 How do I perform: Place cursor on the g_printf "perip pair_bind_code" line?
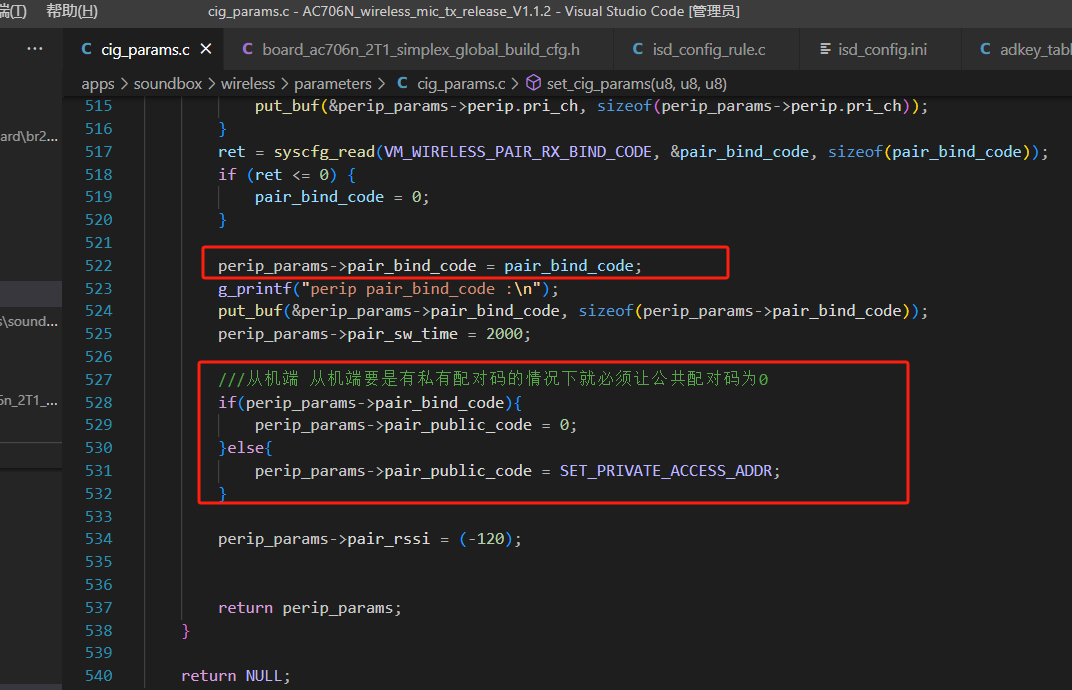pyautogui.click(x=388, y=289)
